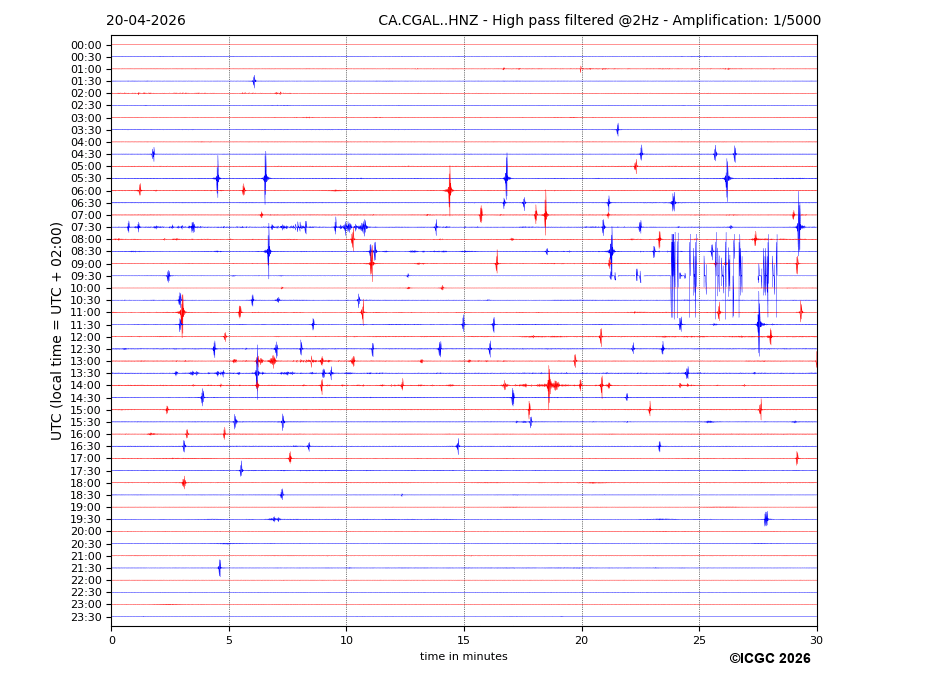Click the blue spike on the 19:30 trace
Screen dimensions: 927x696
pyautogui.click(x=766, y=518)
